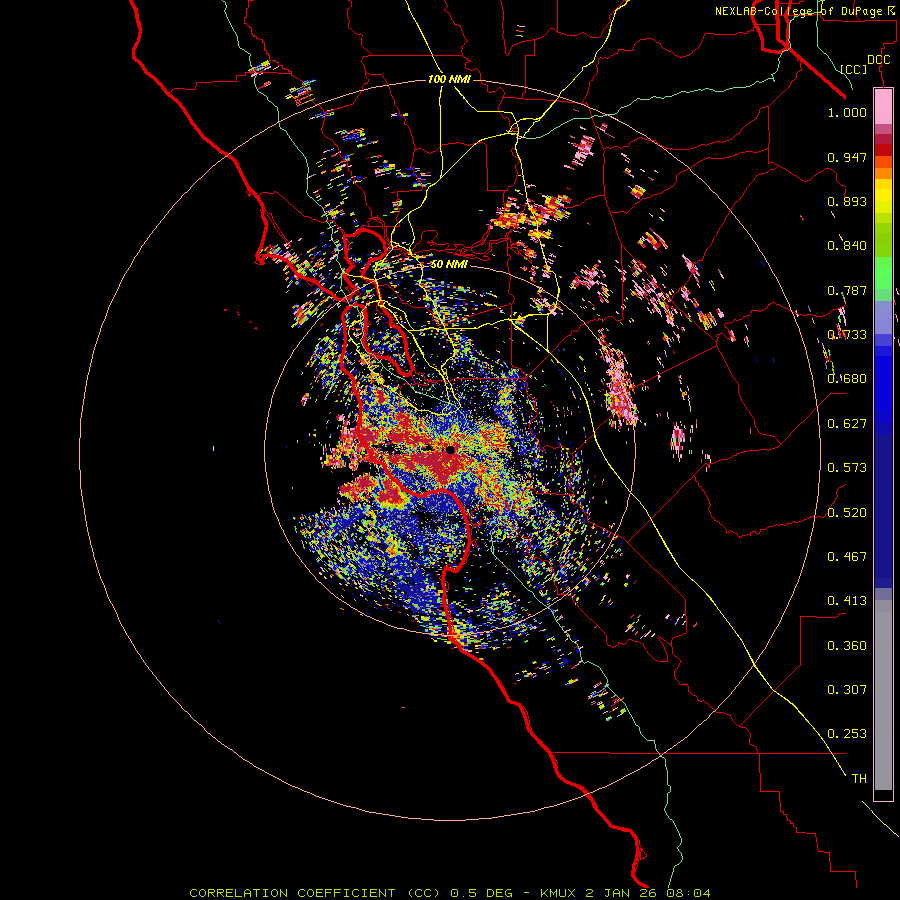Click the black radar site dot at ring center

(x=450, y=449)
